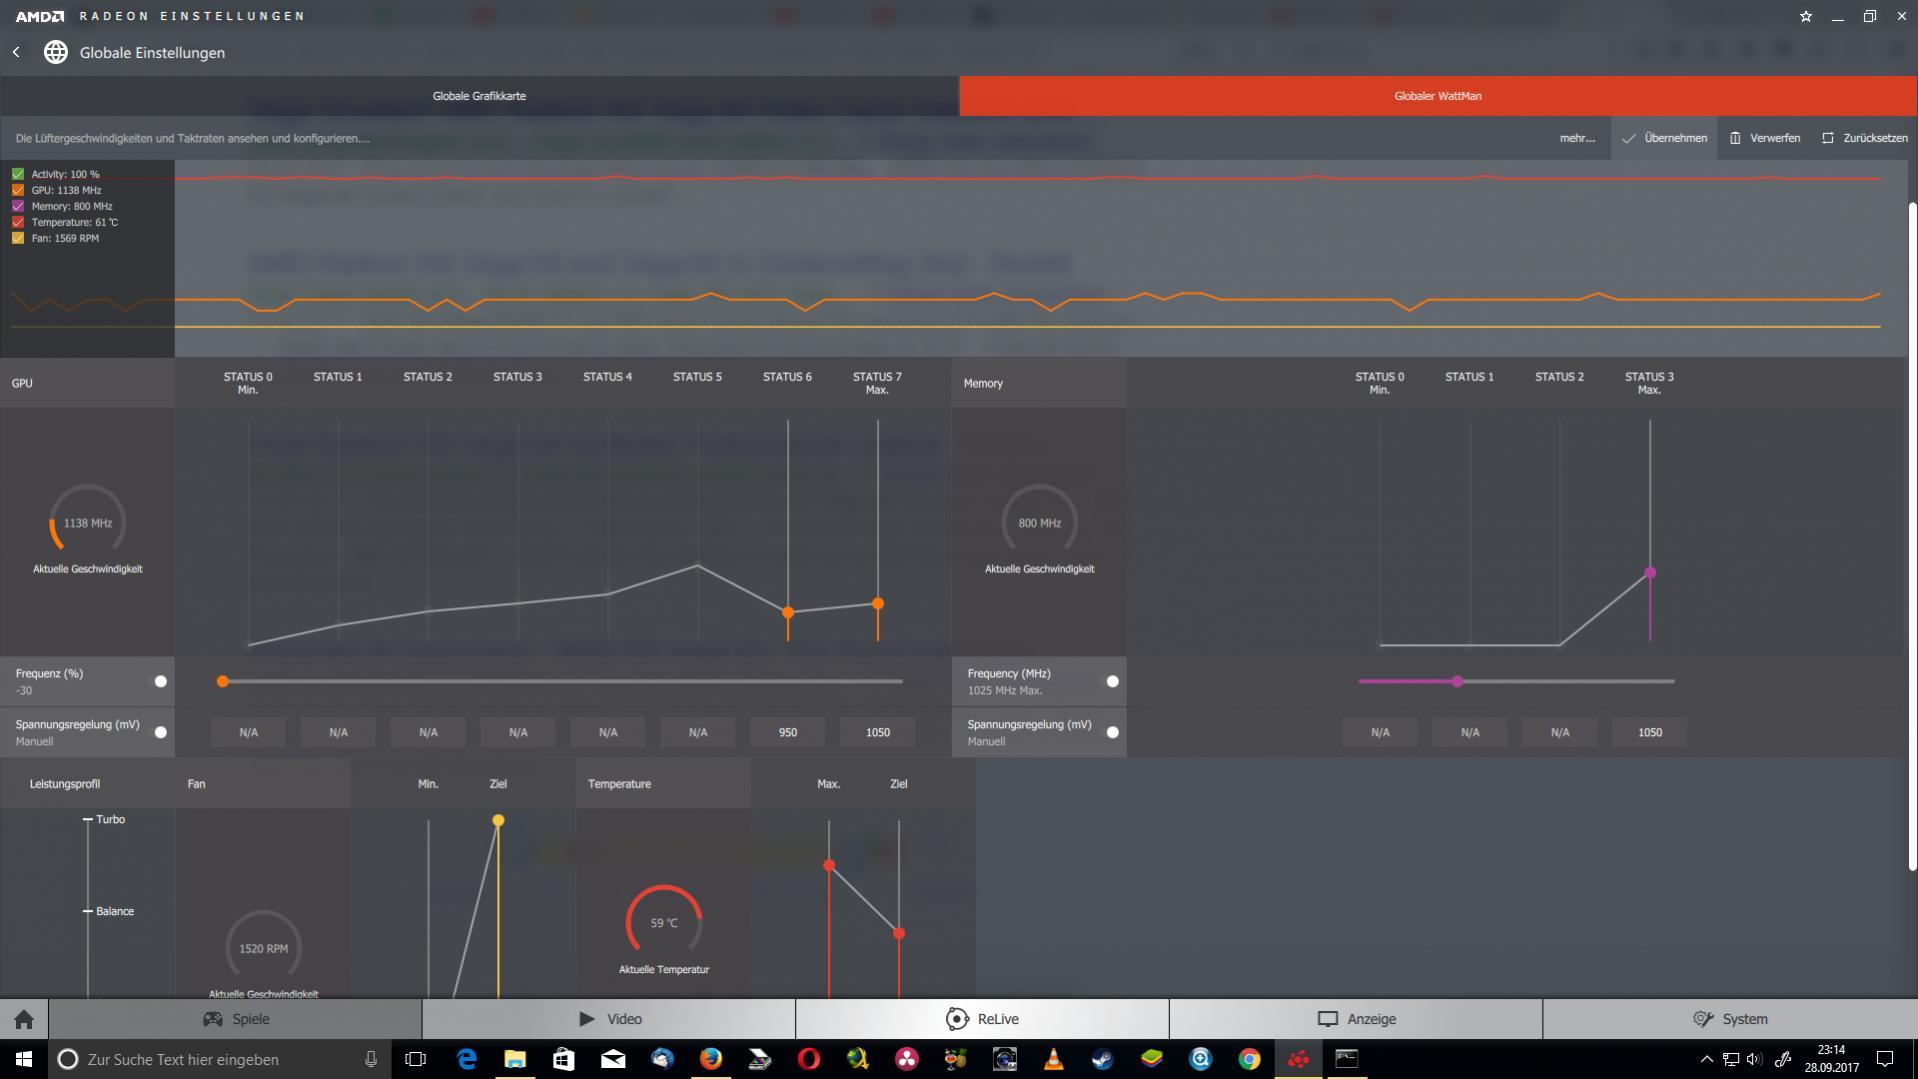Open Opera browser from taskbar

click(809, 1059)
